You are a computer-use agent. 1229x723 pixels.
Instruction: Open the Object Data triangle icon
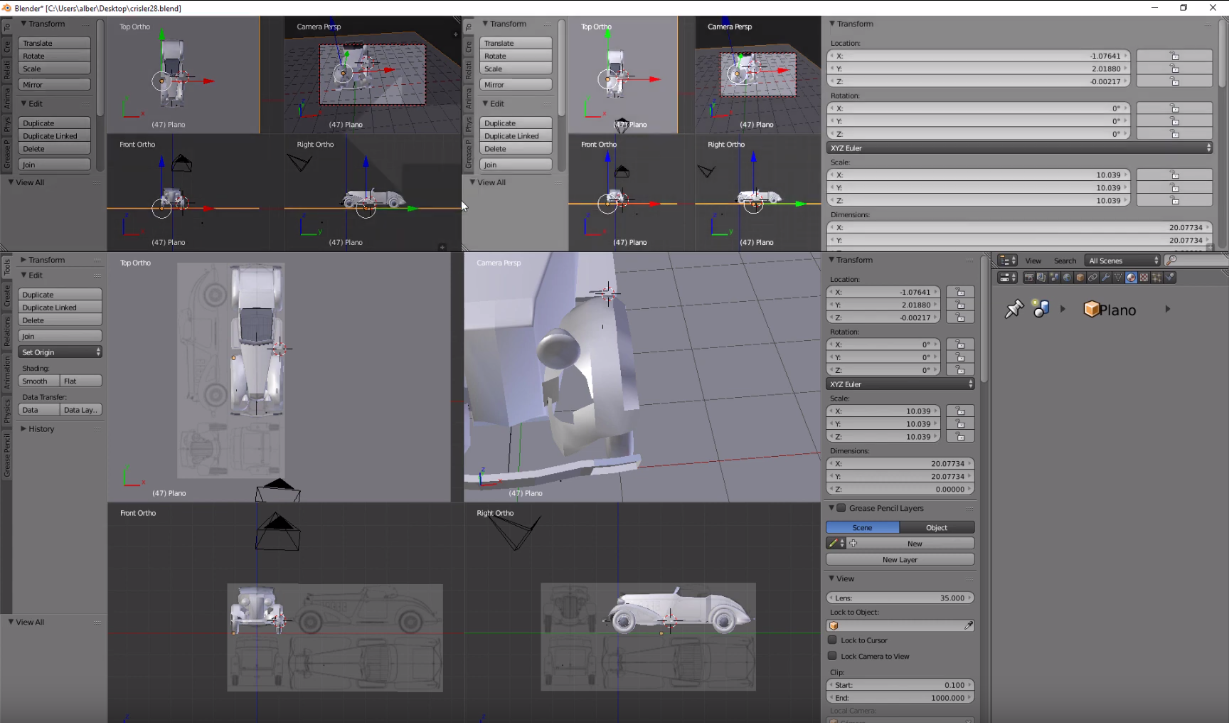point(1118,277)
